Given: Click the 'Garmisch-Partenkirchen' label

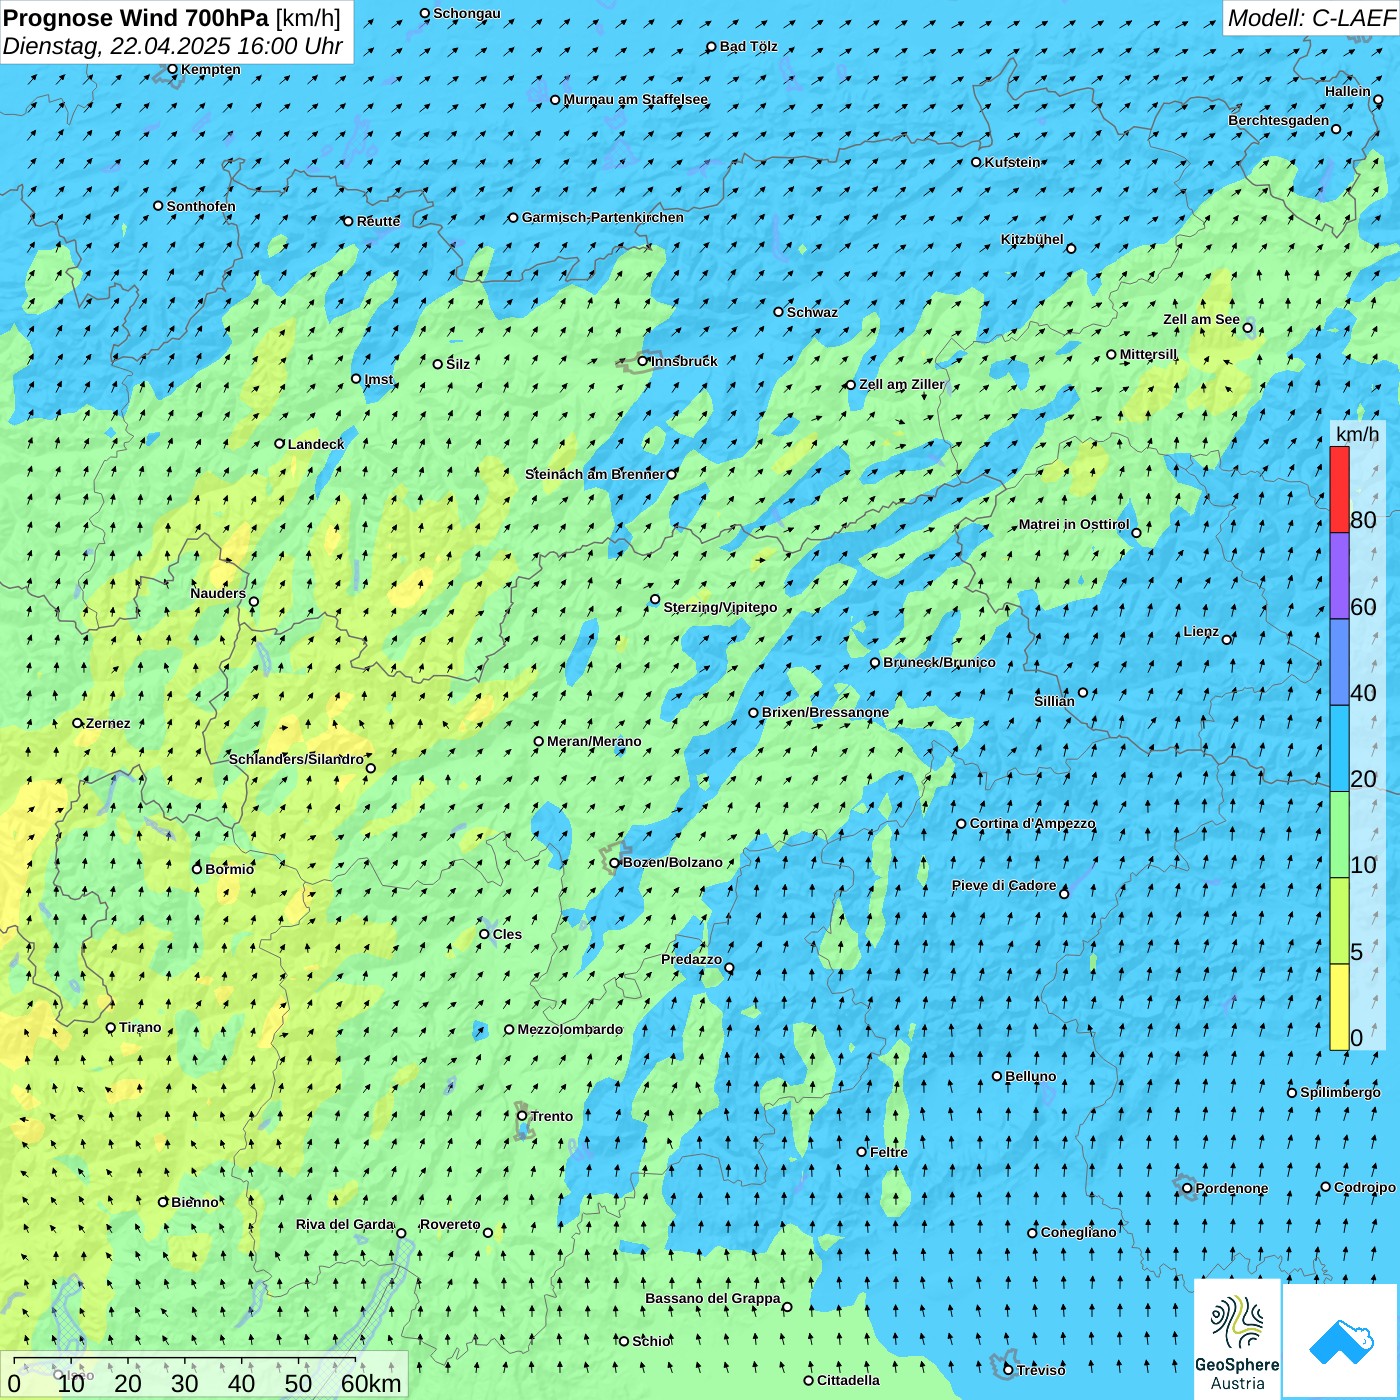Looking at the screenshot, I should (603, 217).
